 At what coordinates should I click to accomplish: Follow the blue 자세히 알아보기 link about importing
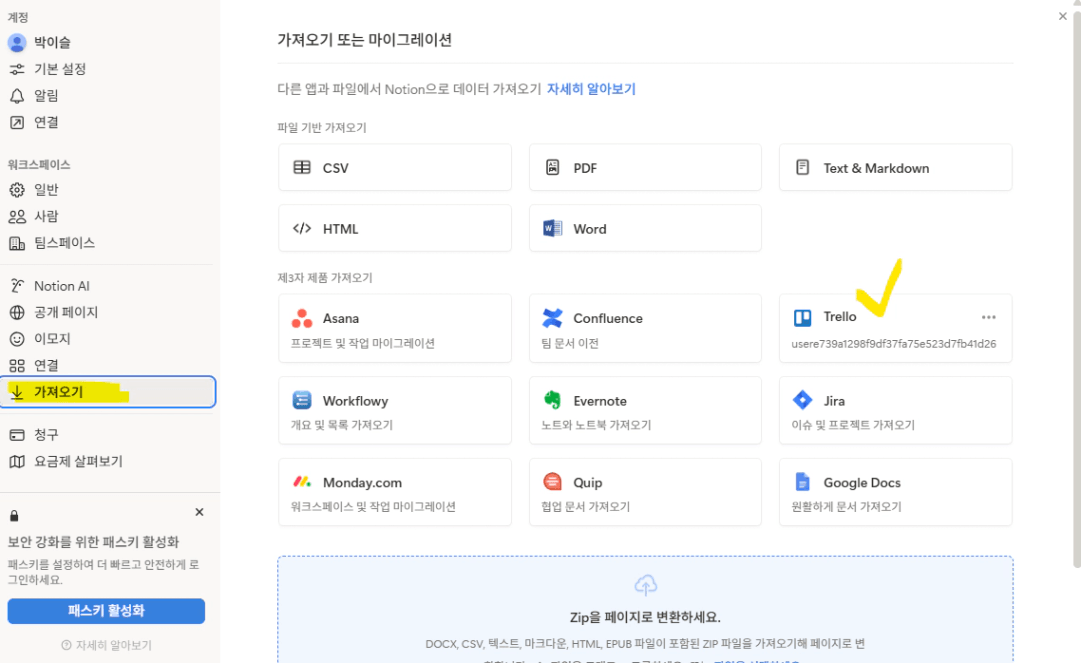tap(591, 89)
